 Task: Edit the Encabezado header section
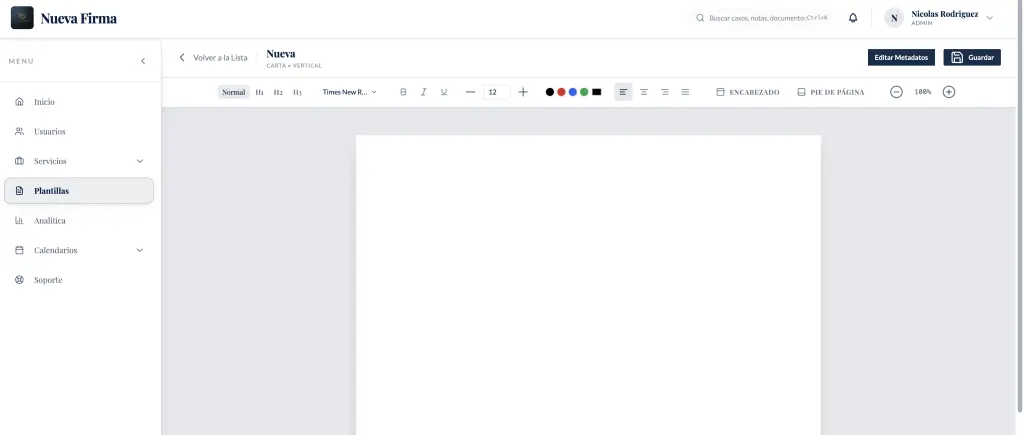click(748, 92)
